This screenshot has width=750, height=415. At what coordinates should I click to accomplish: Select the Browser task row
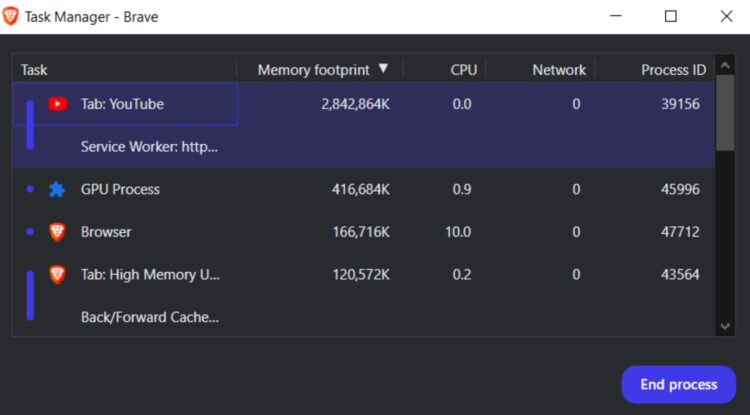point(364,232)
